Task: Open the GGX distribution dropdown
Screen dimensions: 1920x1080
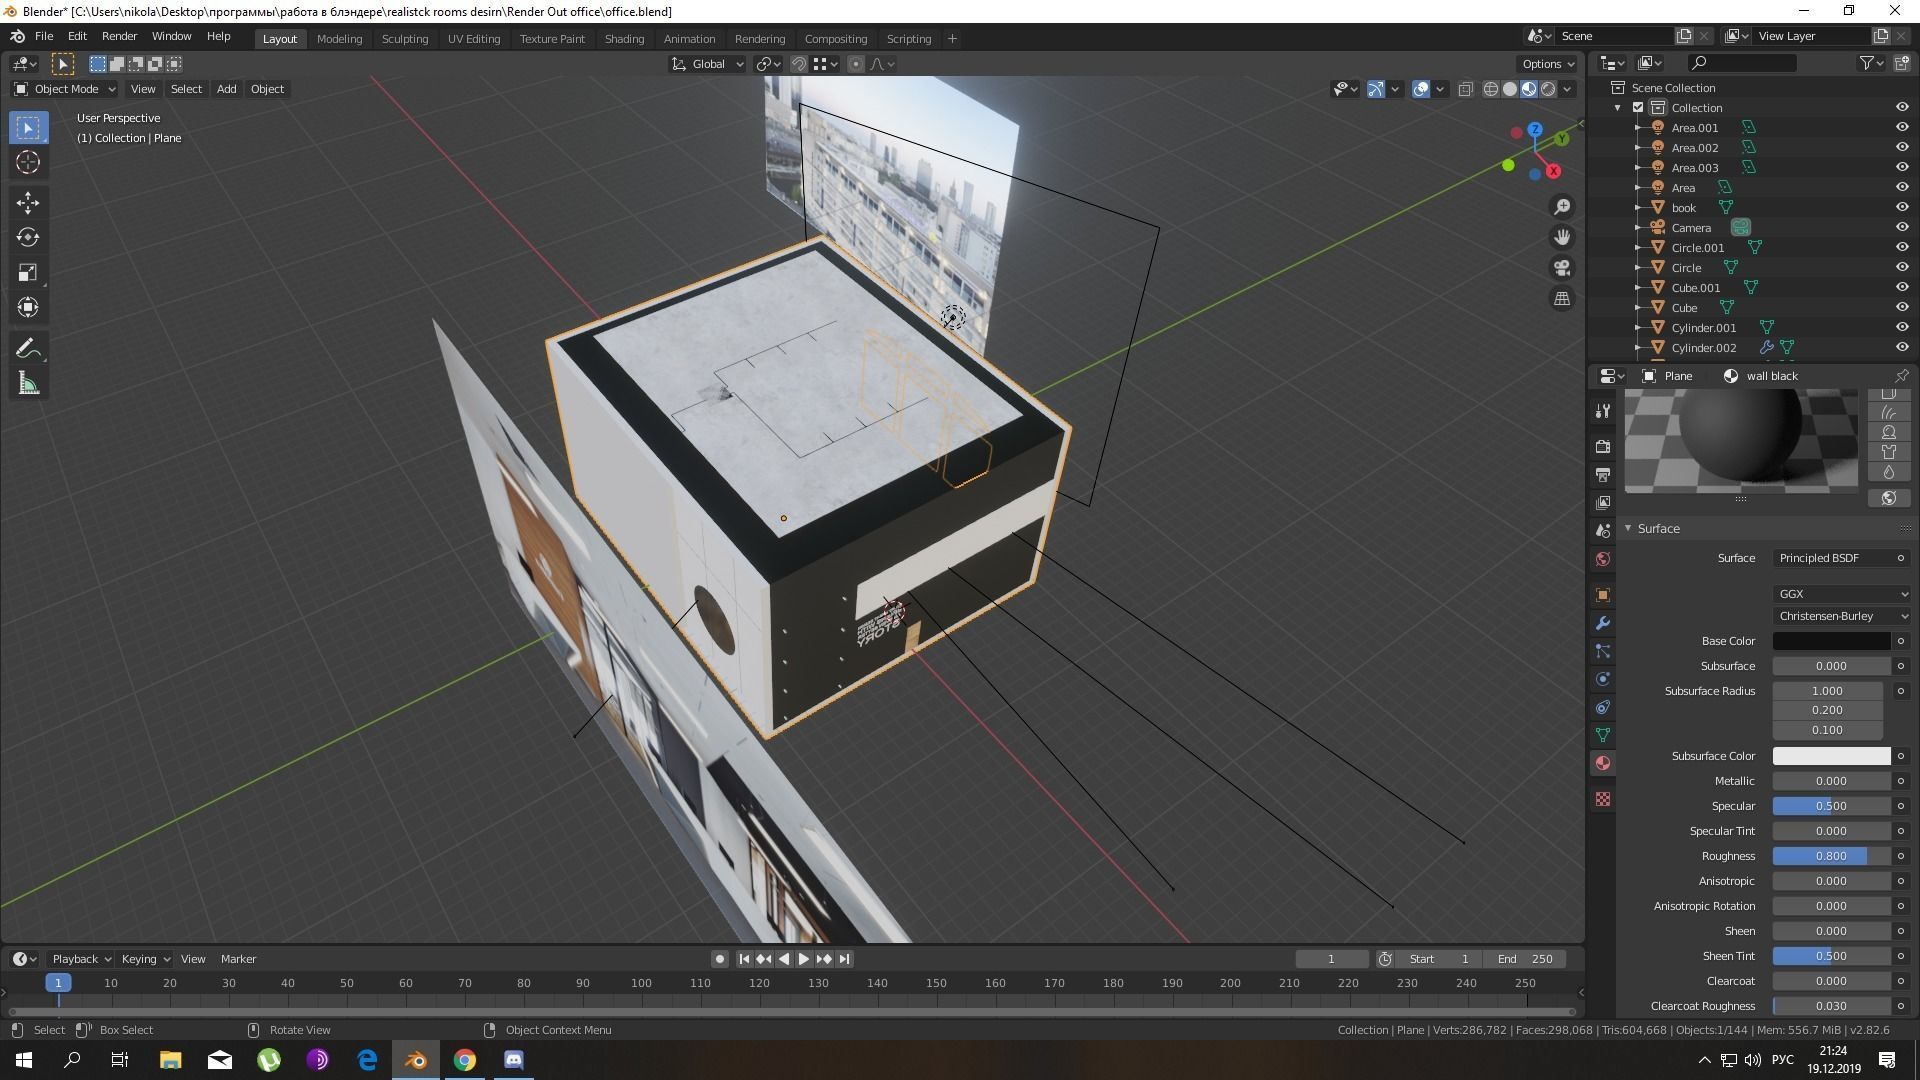Action: point(1843,594)
